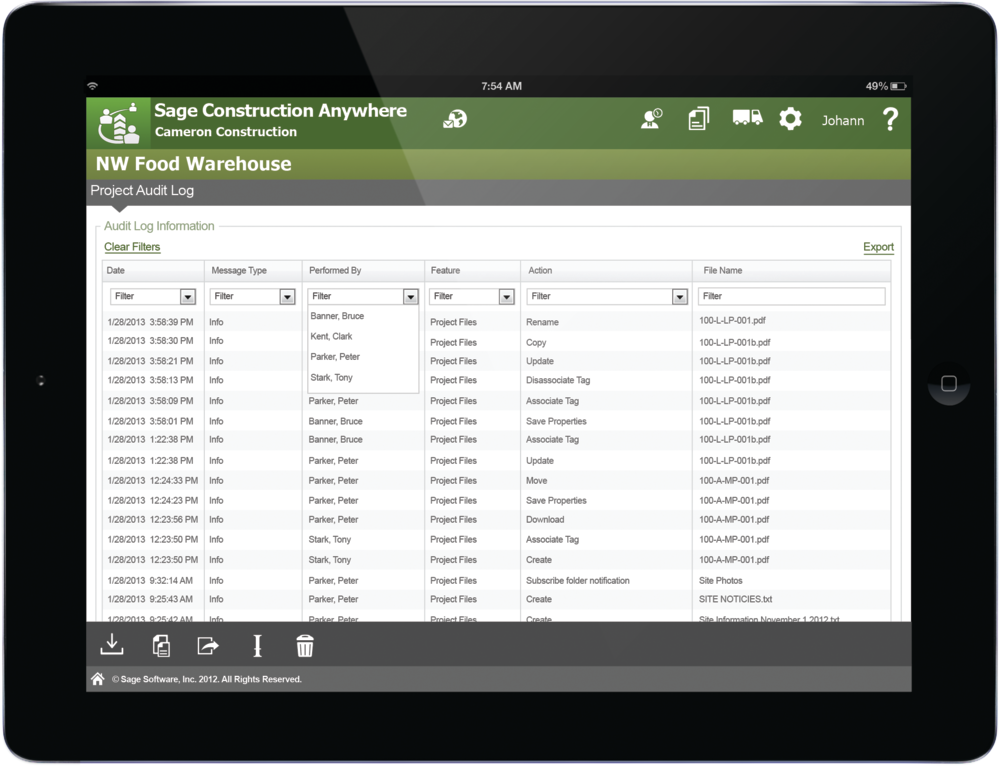Screen dimensions: 1000x766
Task: Open the Message Type filter dropdown
Action: [x=287, y=297]
